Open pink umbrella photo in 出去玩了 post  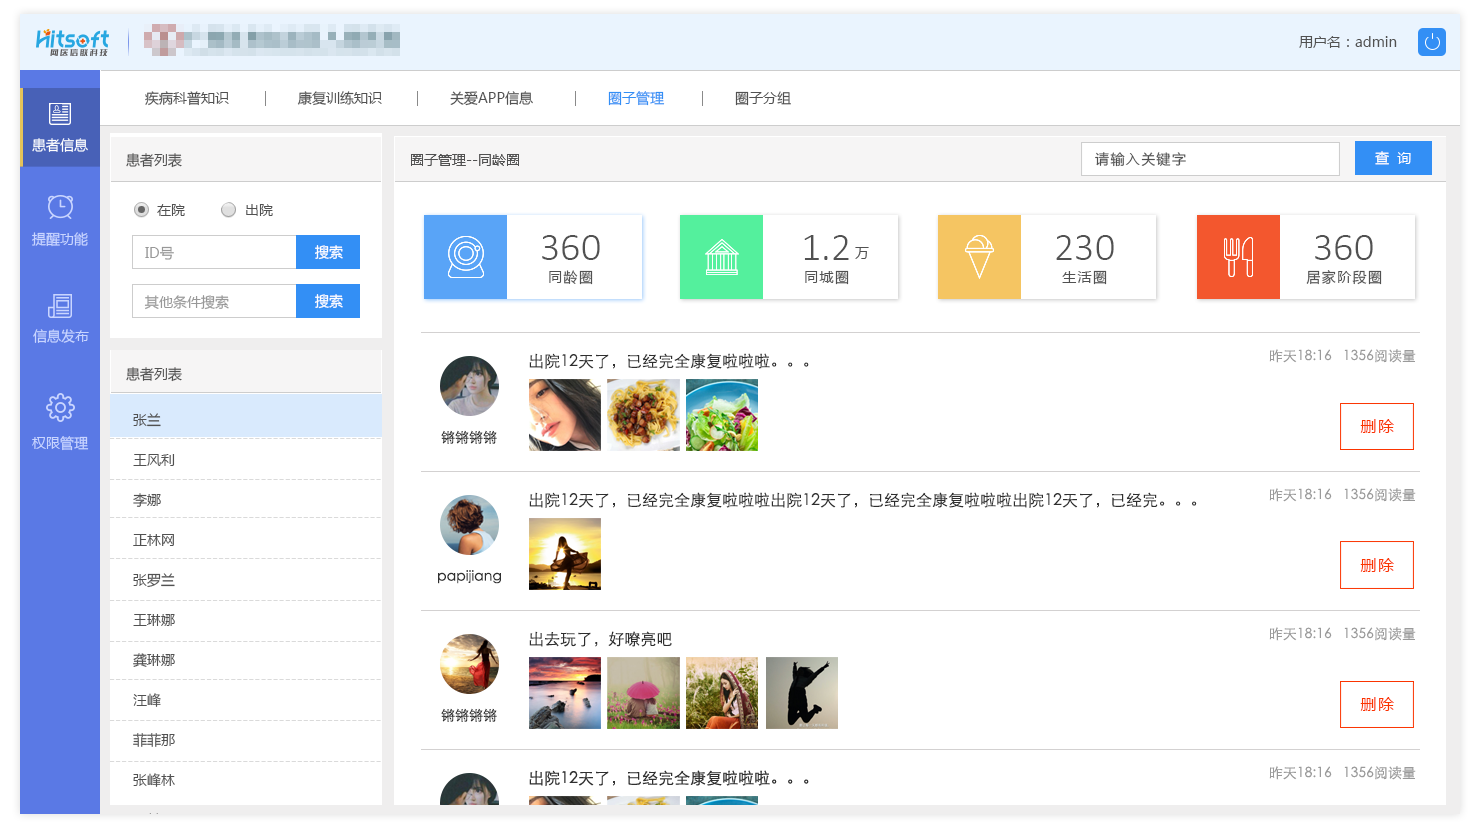[x=643, y=693]
